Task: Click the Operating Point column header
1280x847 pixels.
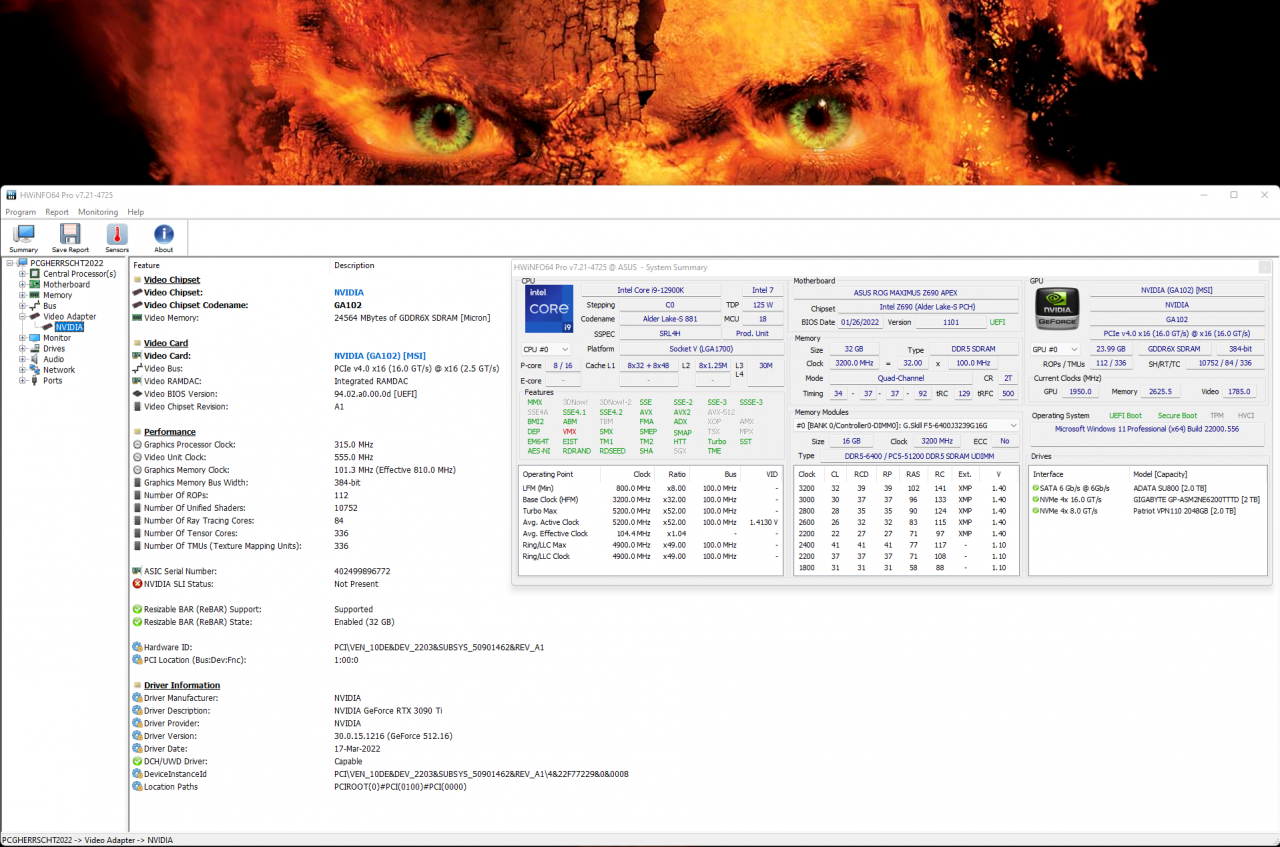Action: [x=548, y=474]
